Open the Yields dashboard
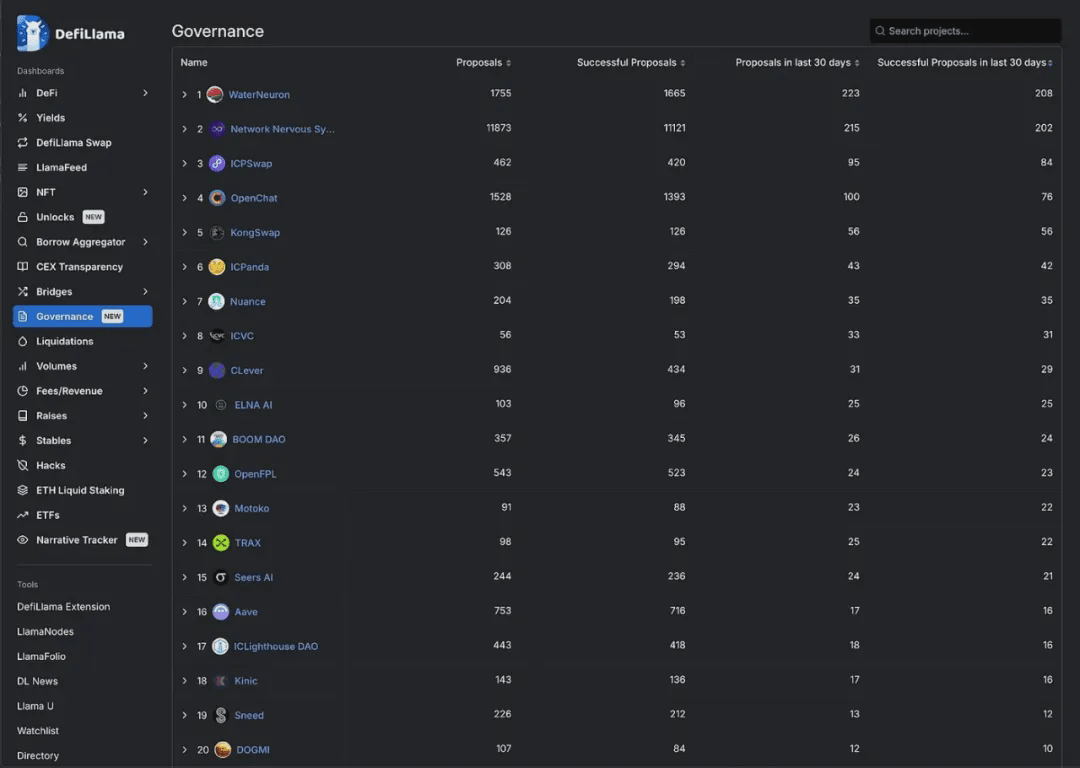The image size is (1080, 768). pos(50,118)
